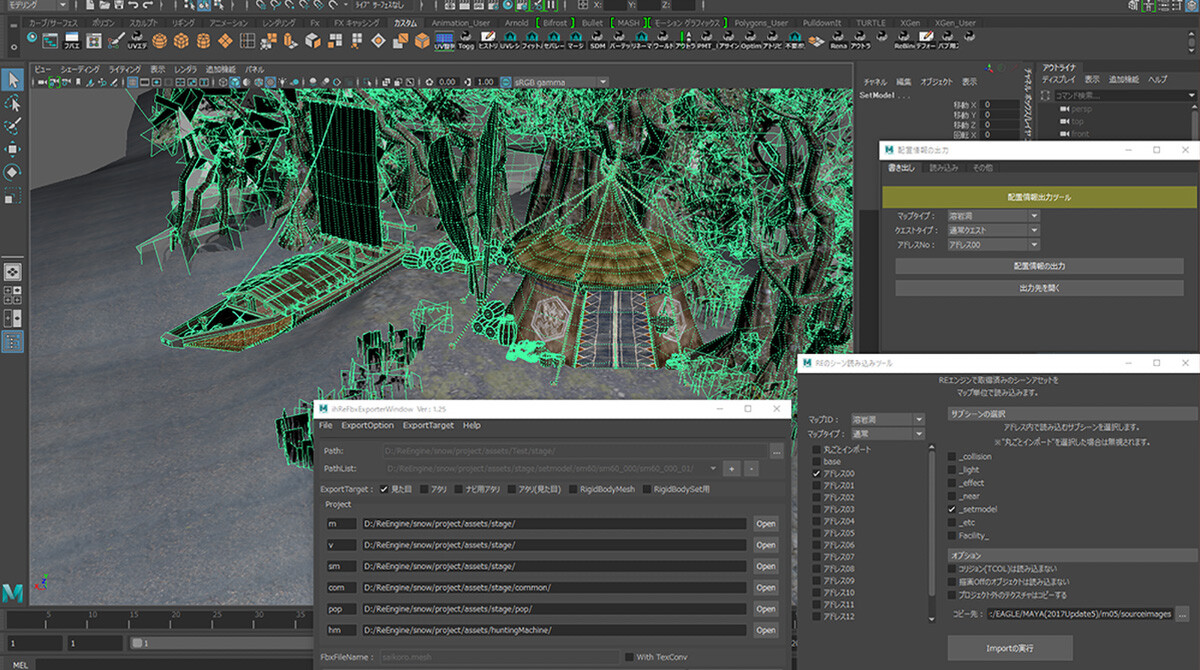Click the ヒストリ shelf icon
This screenshot has height=670, width=1200.
tap(488, 40)
